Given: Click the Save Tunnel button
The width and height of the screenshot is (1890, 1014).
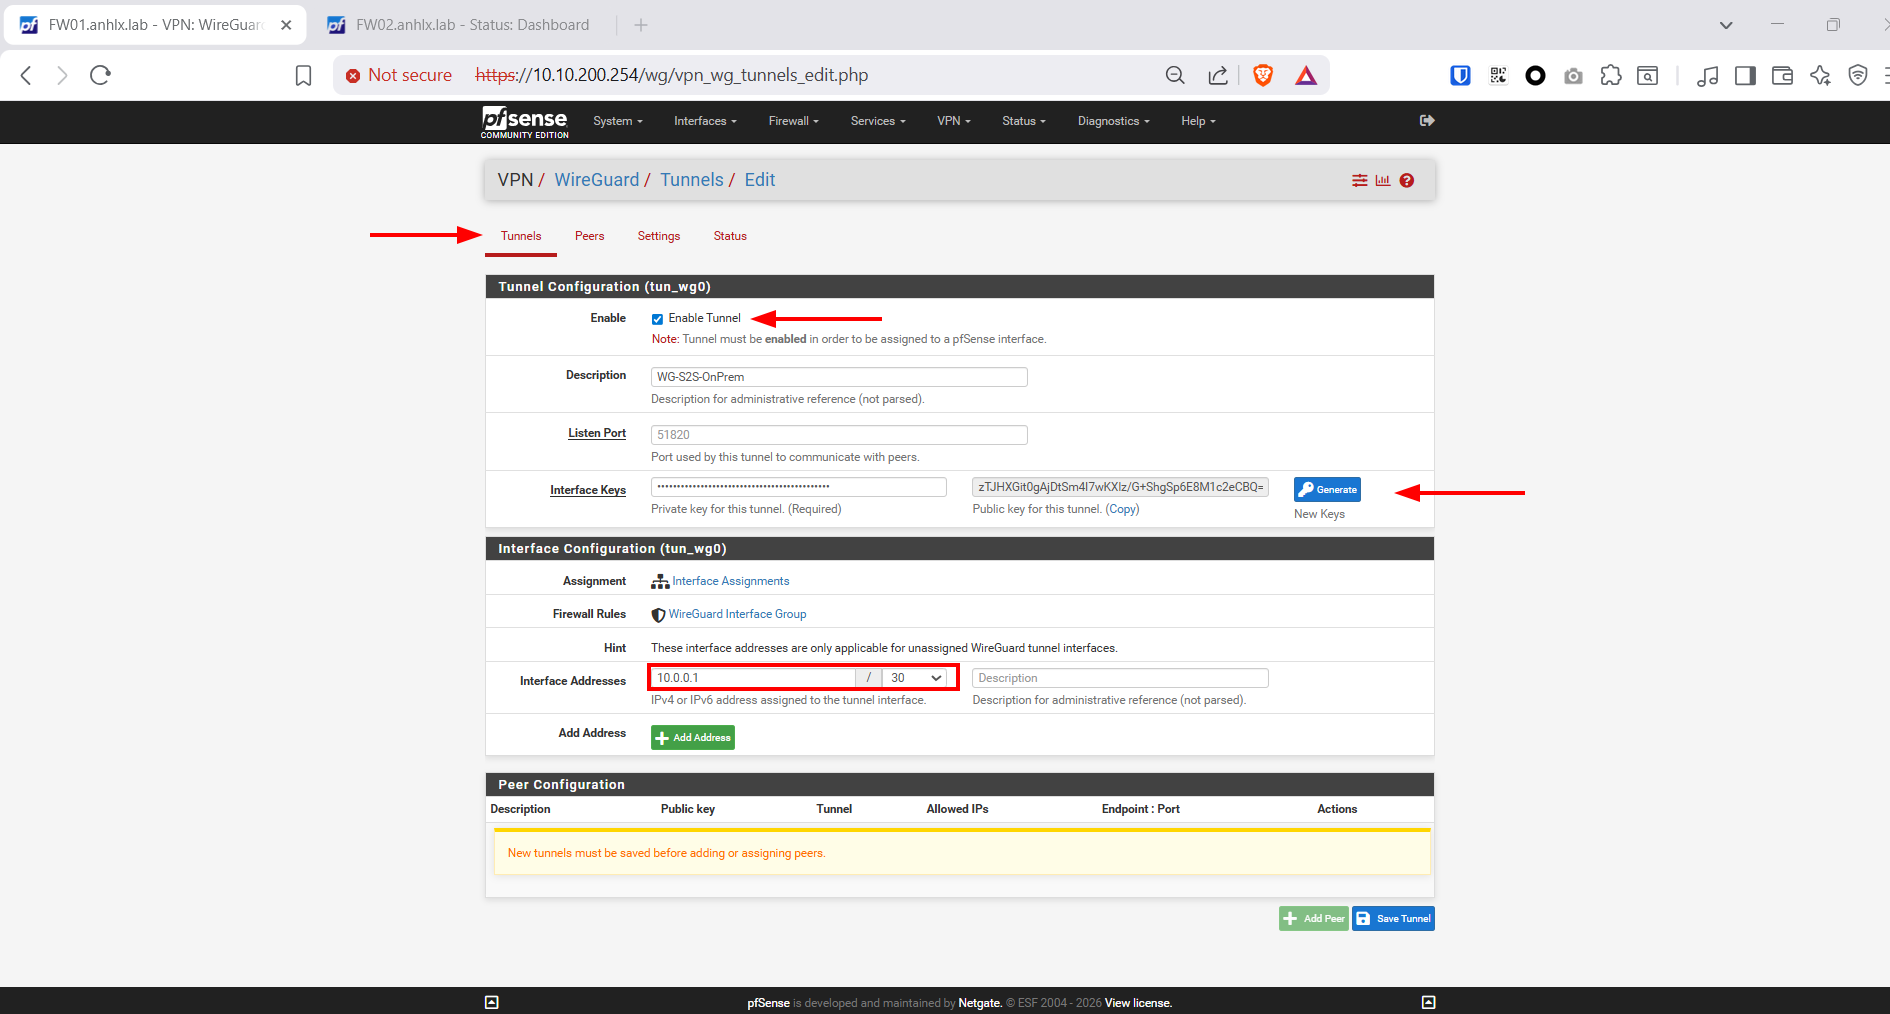Looking at the screenshot, I should pos(1393,919).
